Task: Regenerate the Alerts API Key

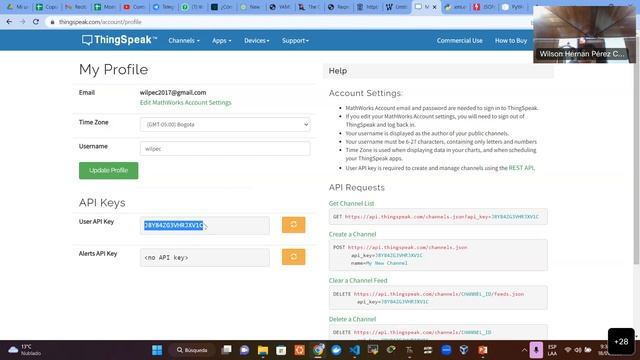Action: click(293, 257)
